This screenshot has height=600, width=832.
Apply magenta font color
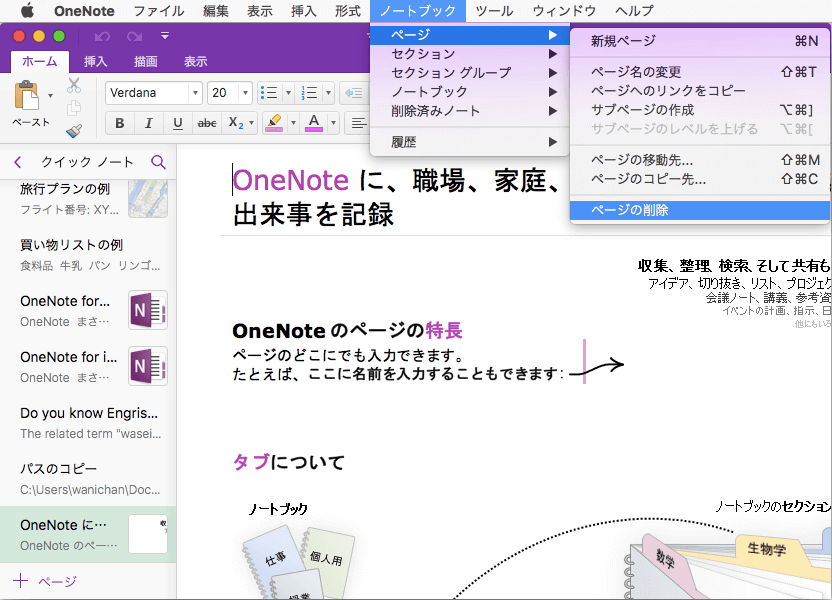coord(314,123)
